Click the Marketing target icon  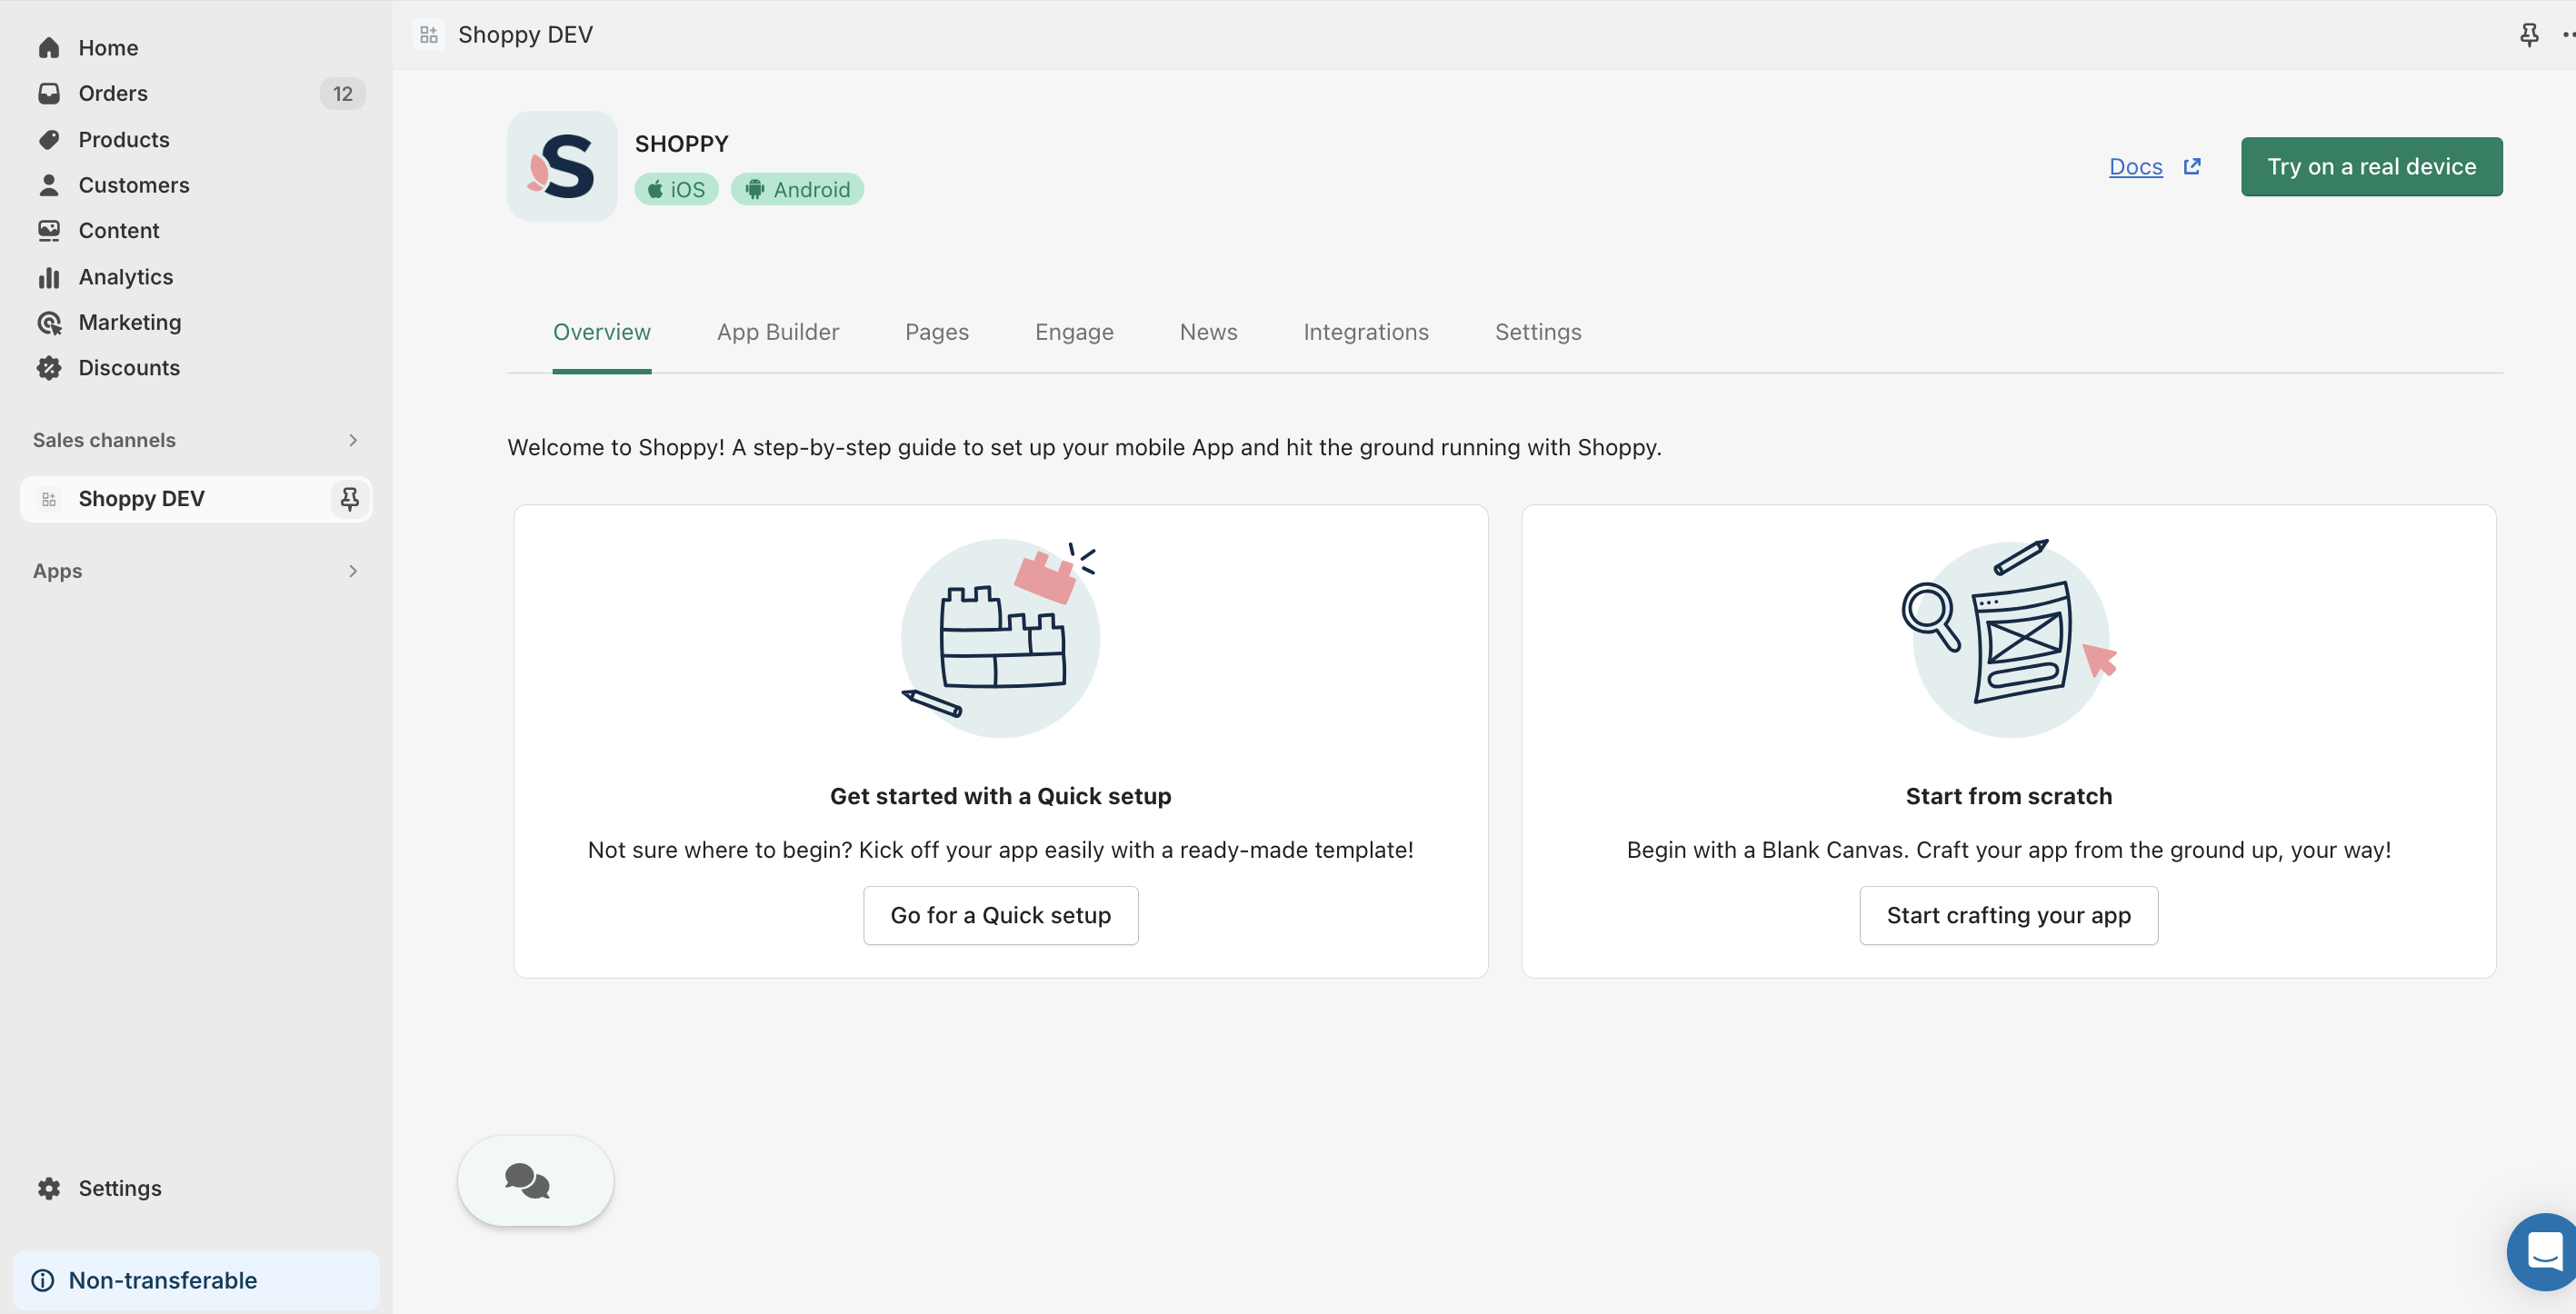[48, 322]
